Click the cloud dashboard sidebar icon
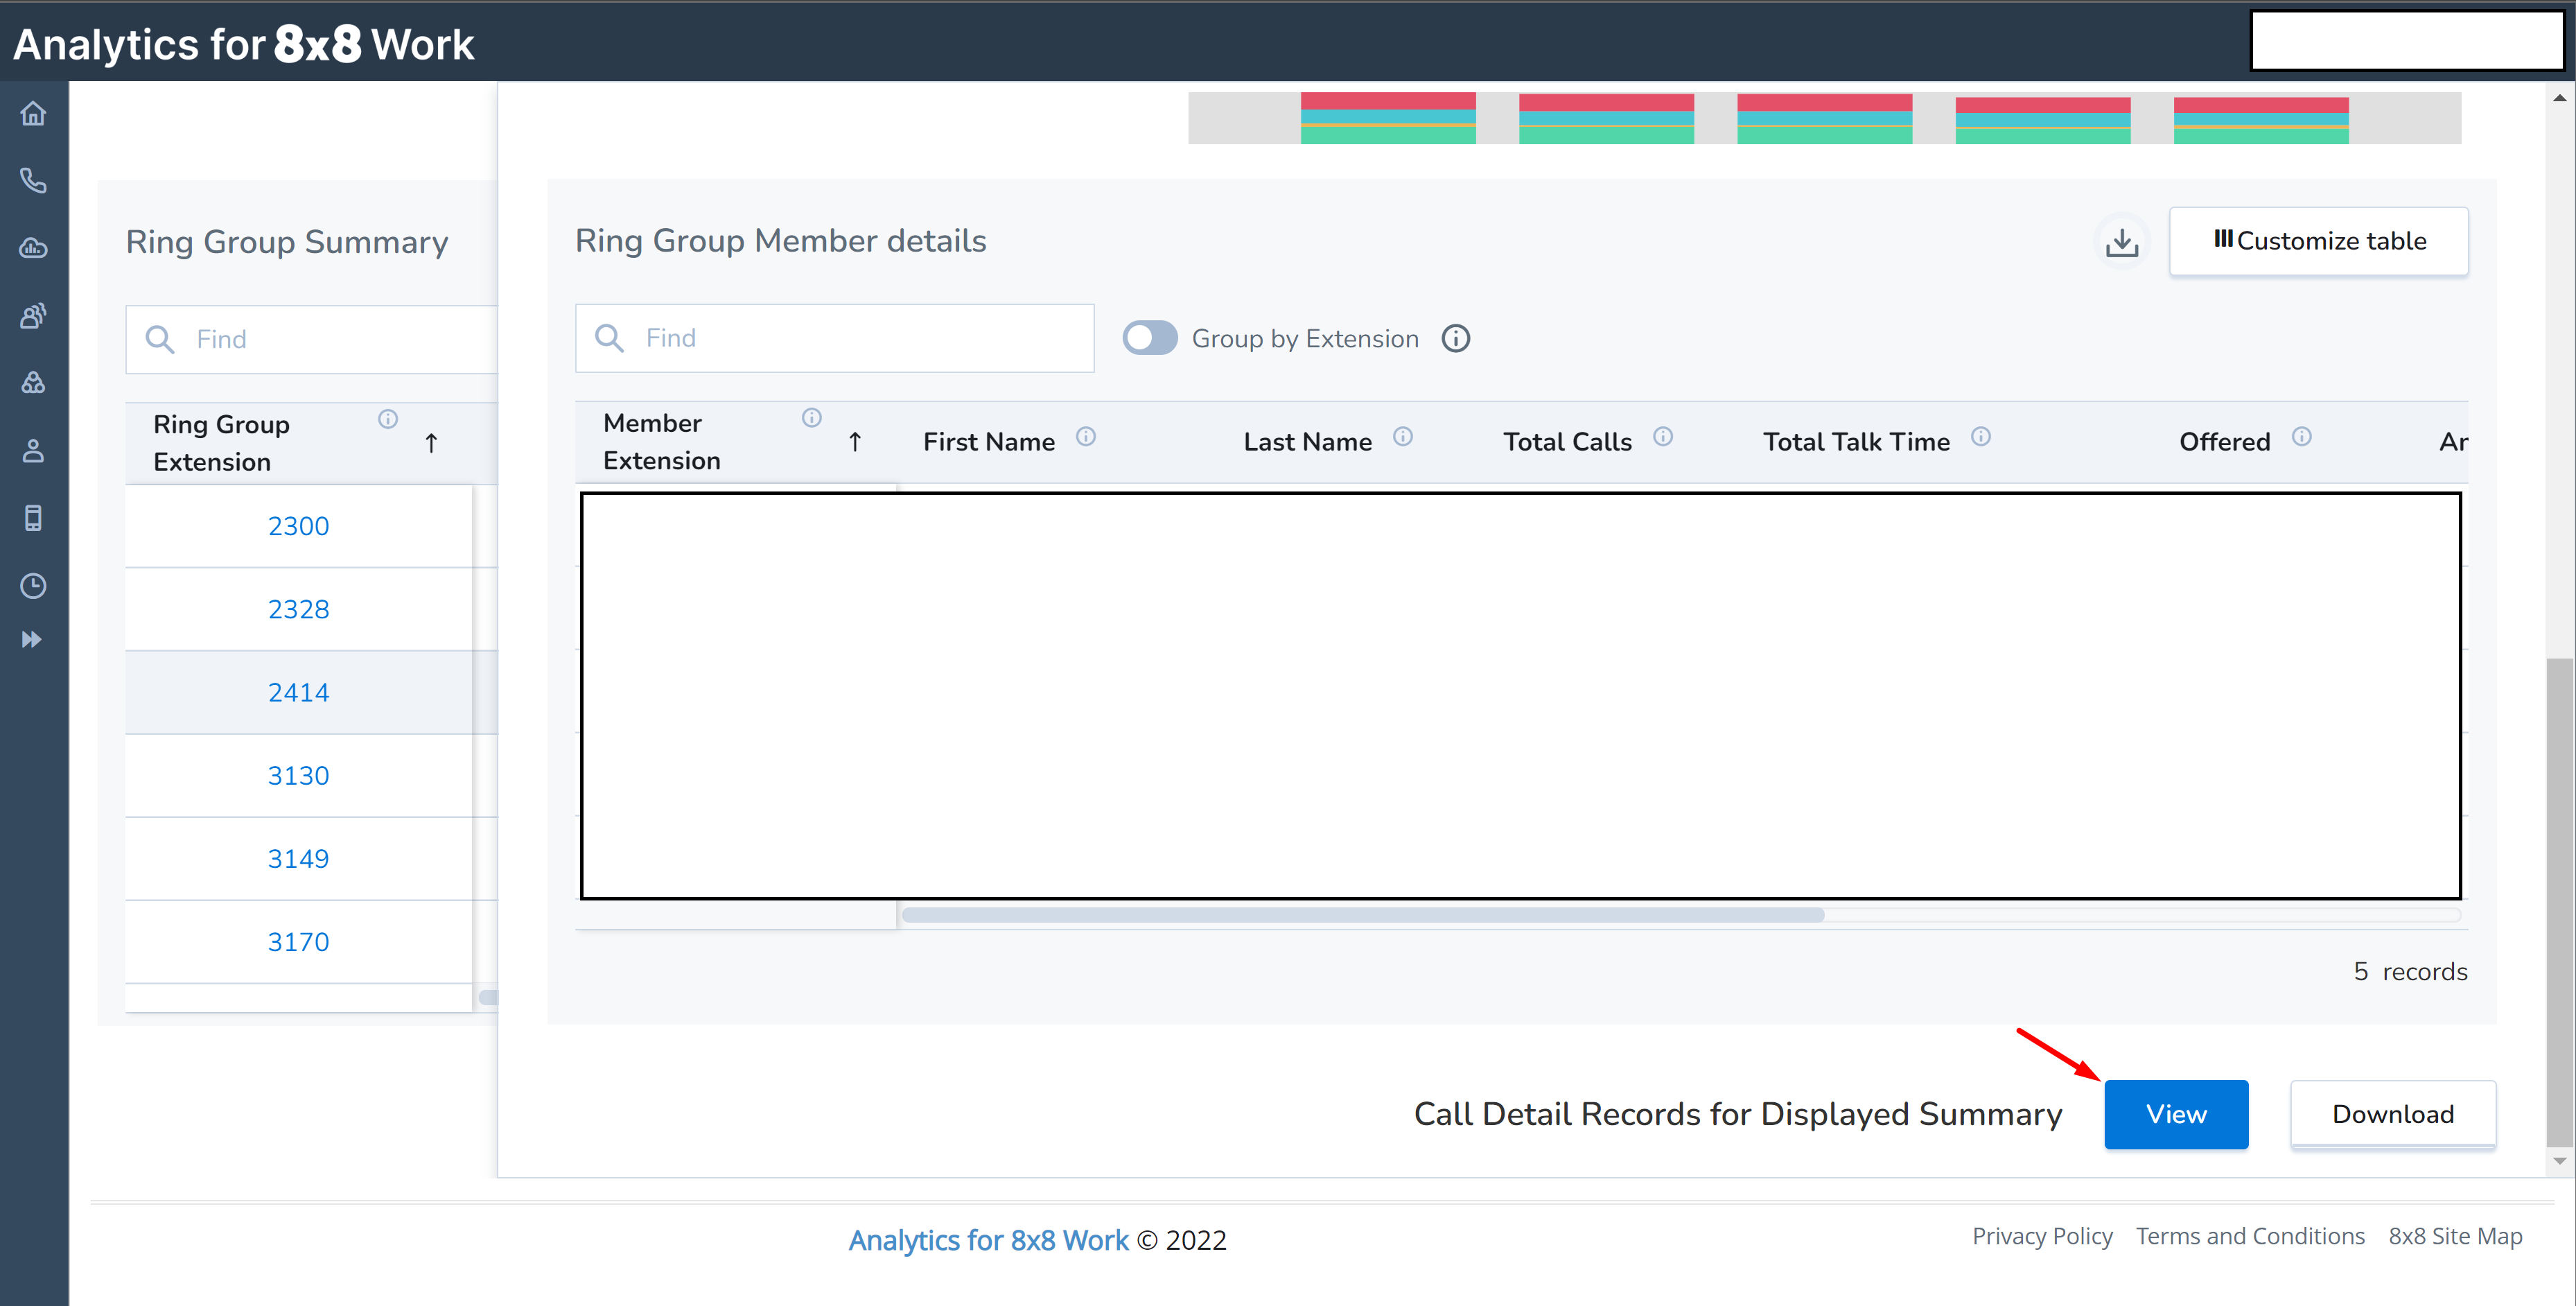2576x1306 pixels. [x=33, y=248]
